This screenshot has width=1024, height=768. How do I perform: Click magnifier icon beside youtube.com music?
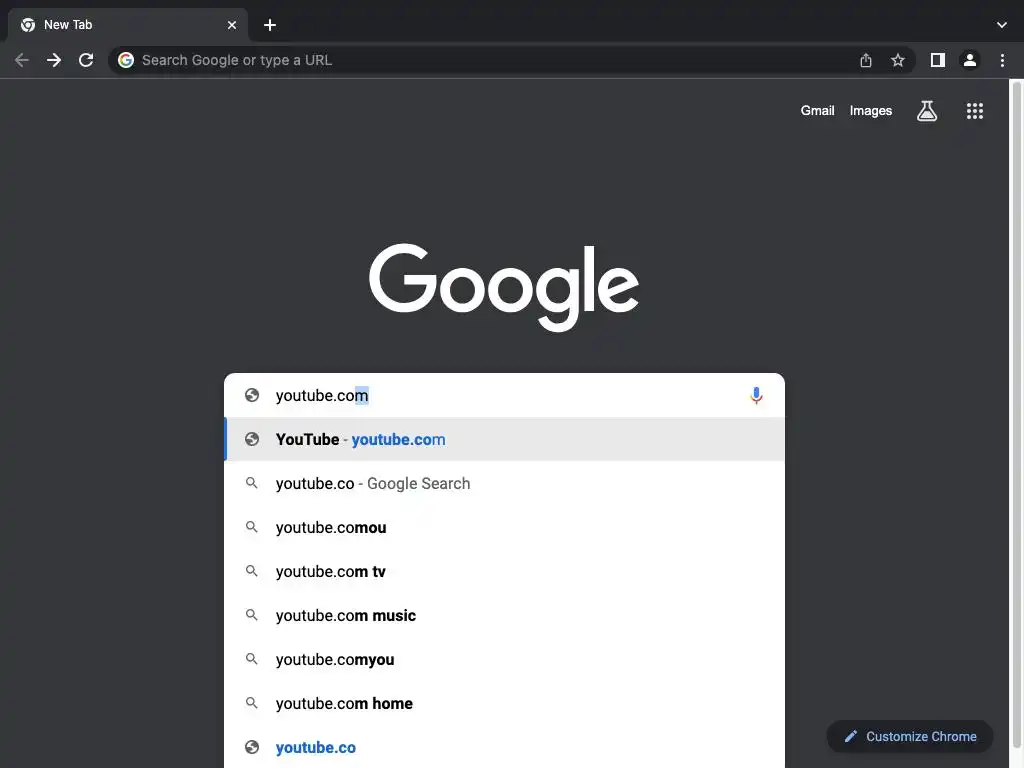[x=251, y=615]
